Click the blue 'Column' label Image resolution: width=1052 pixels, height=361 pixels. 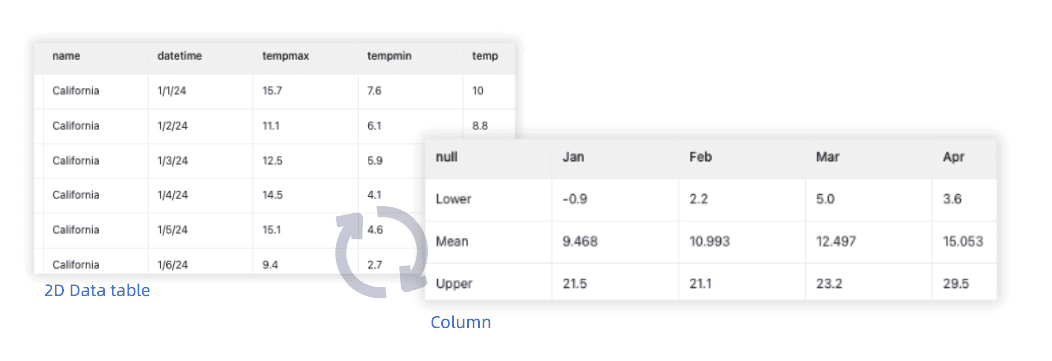point(460,322)
